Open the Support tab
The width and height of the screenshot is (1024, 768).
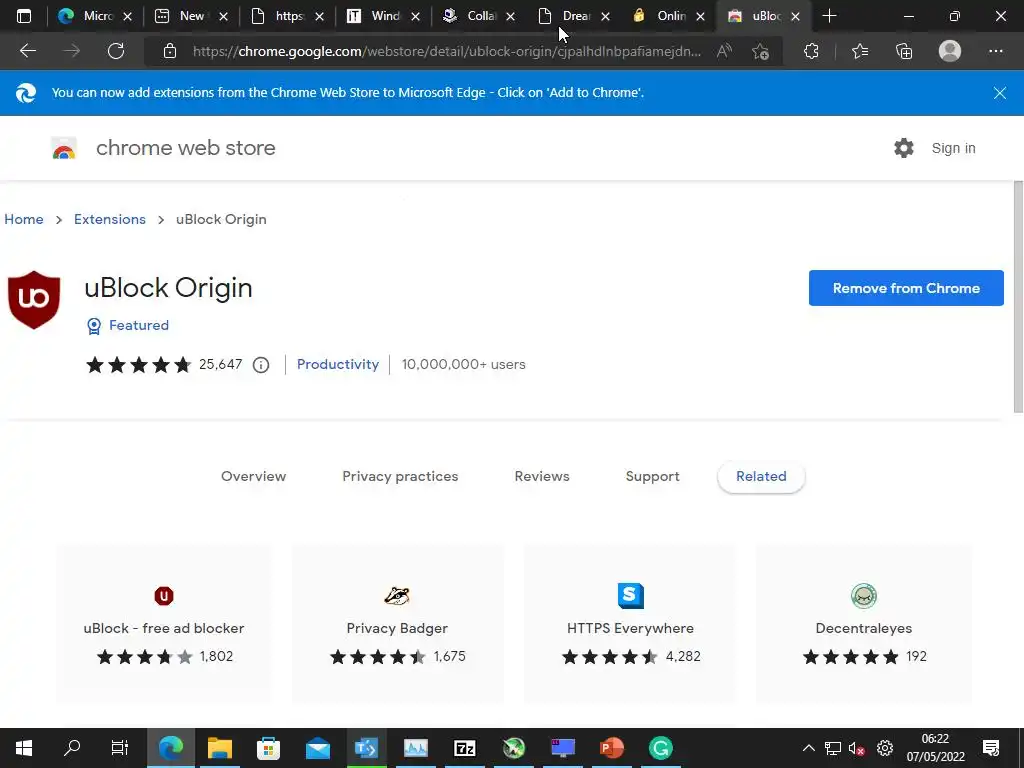coord(652,476)
